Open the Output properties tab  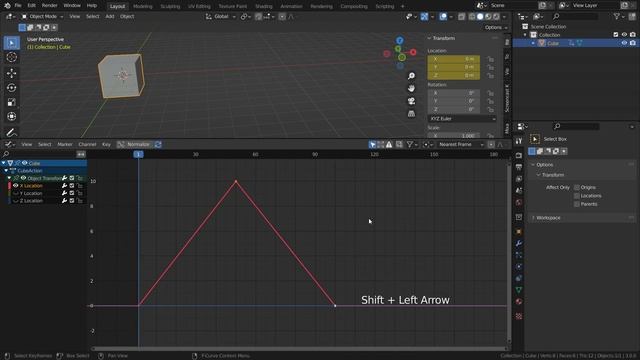point(519,167)
